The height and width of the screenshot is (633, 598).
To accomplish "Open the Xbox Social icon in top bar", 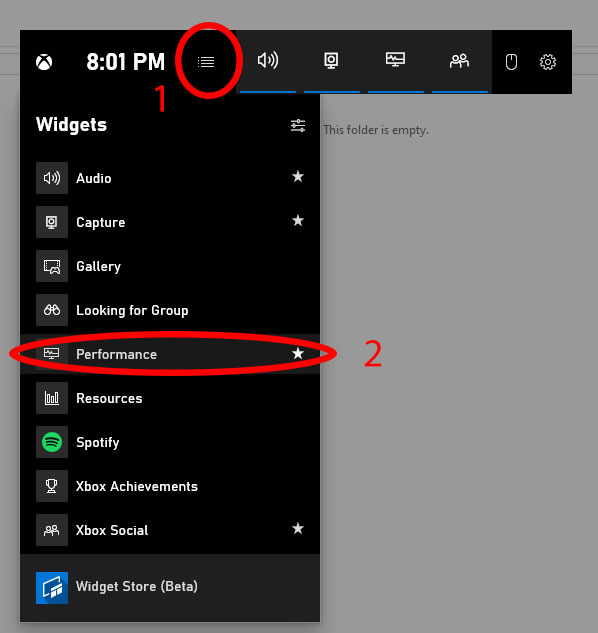I will [460, 61].
